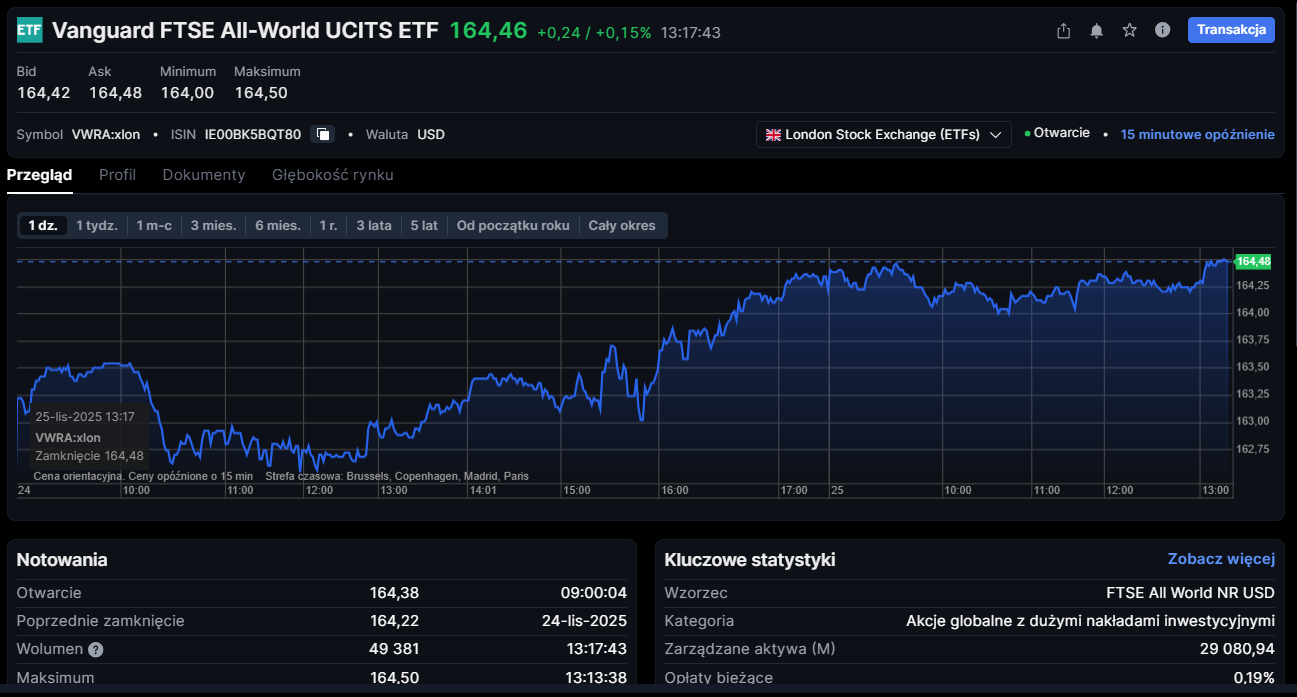Click the ETF logo badge
1297x697 pixels.
[30, 30]
